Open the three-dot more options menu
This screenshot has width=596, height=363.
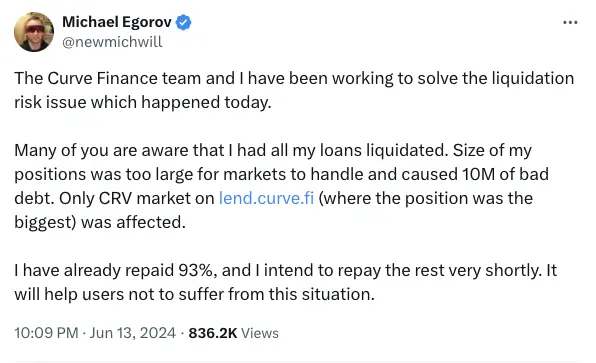coord(570,23)
